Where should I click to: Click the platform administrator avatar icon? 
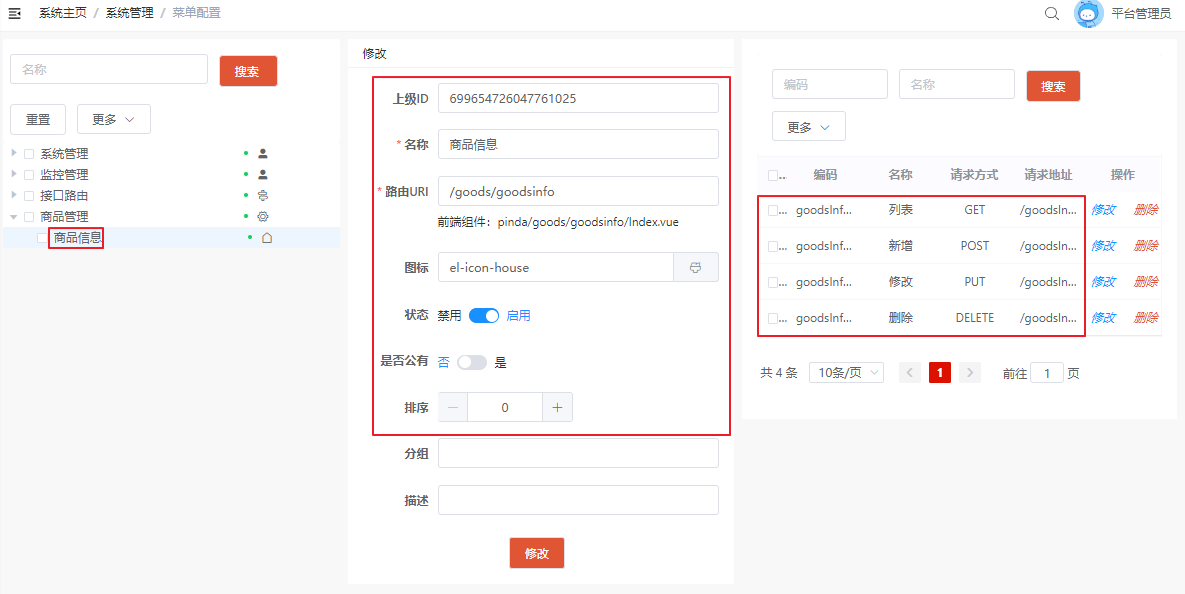(x=1088, y=14)
